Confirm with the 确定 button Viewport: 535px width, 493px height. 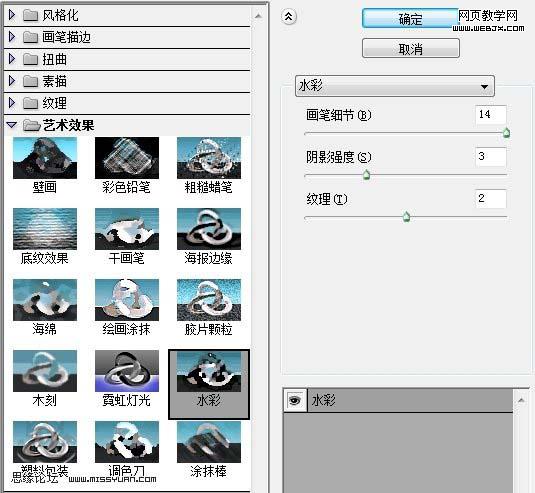point(410,19)
